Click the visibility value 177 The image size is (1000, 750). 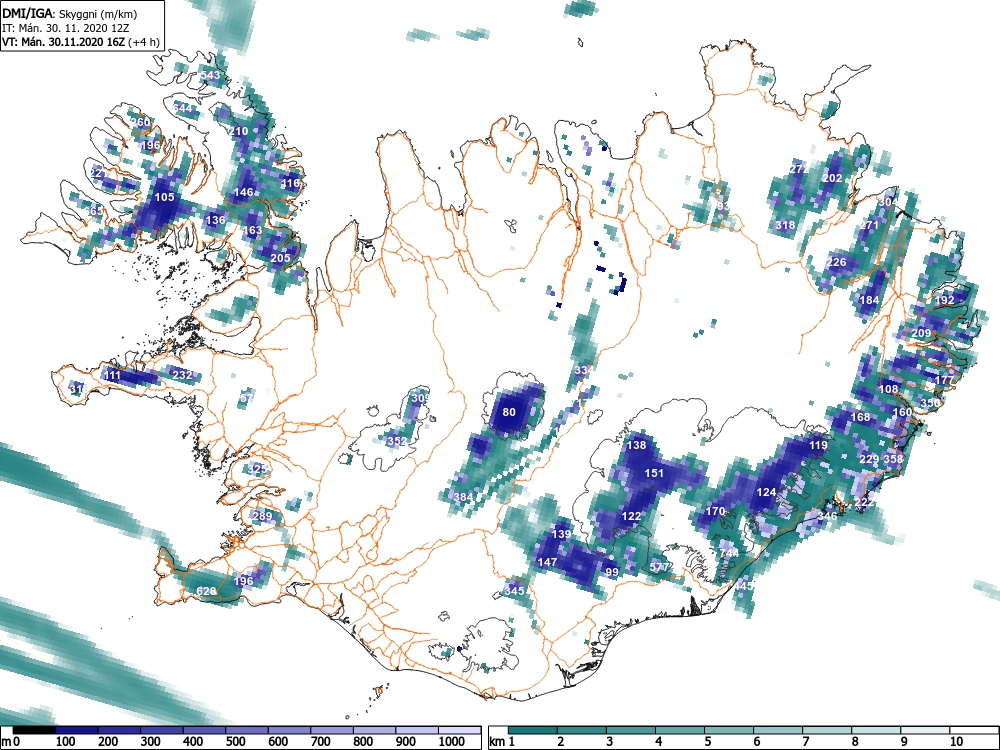click(944, 380)
